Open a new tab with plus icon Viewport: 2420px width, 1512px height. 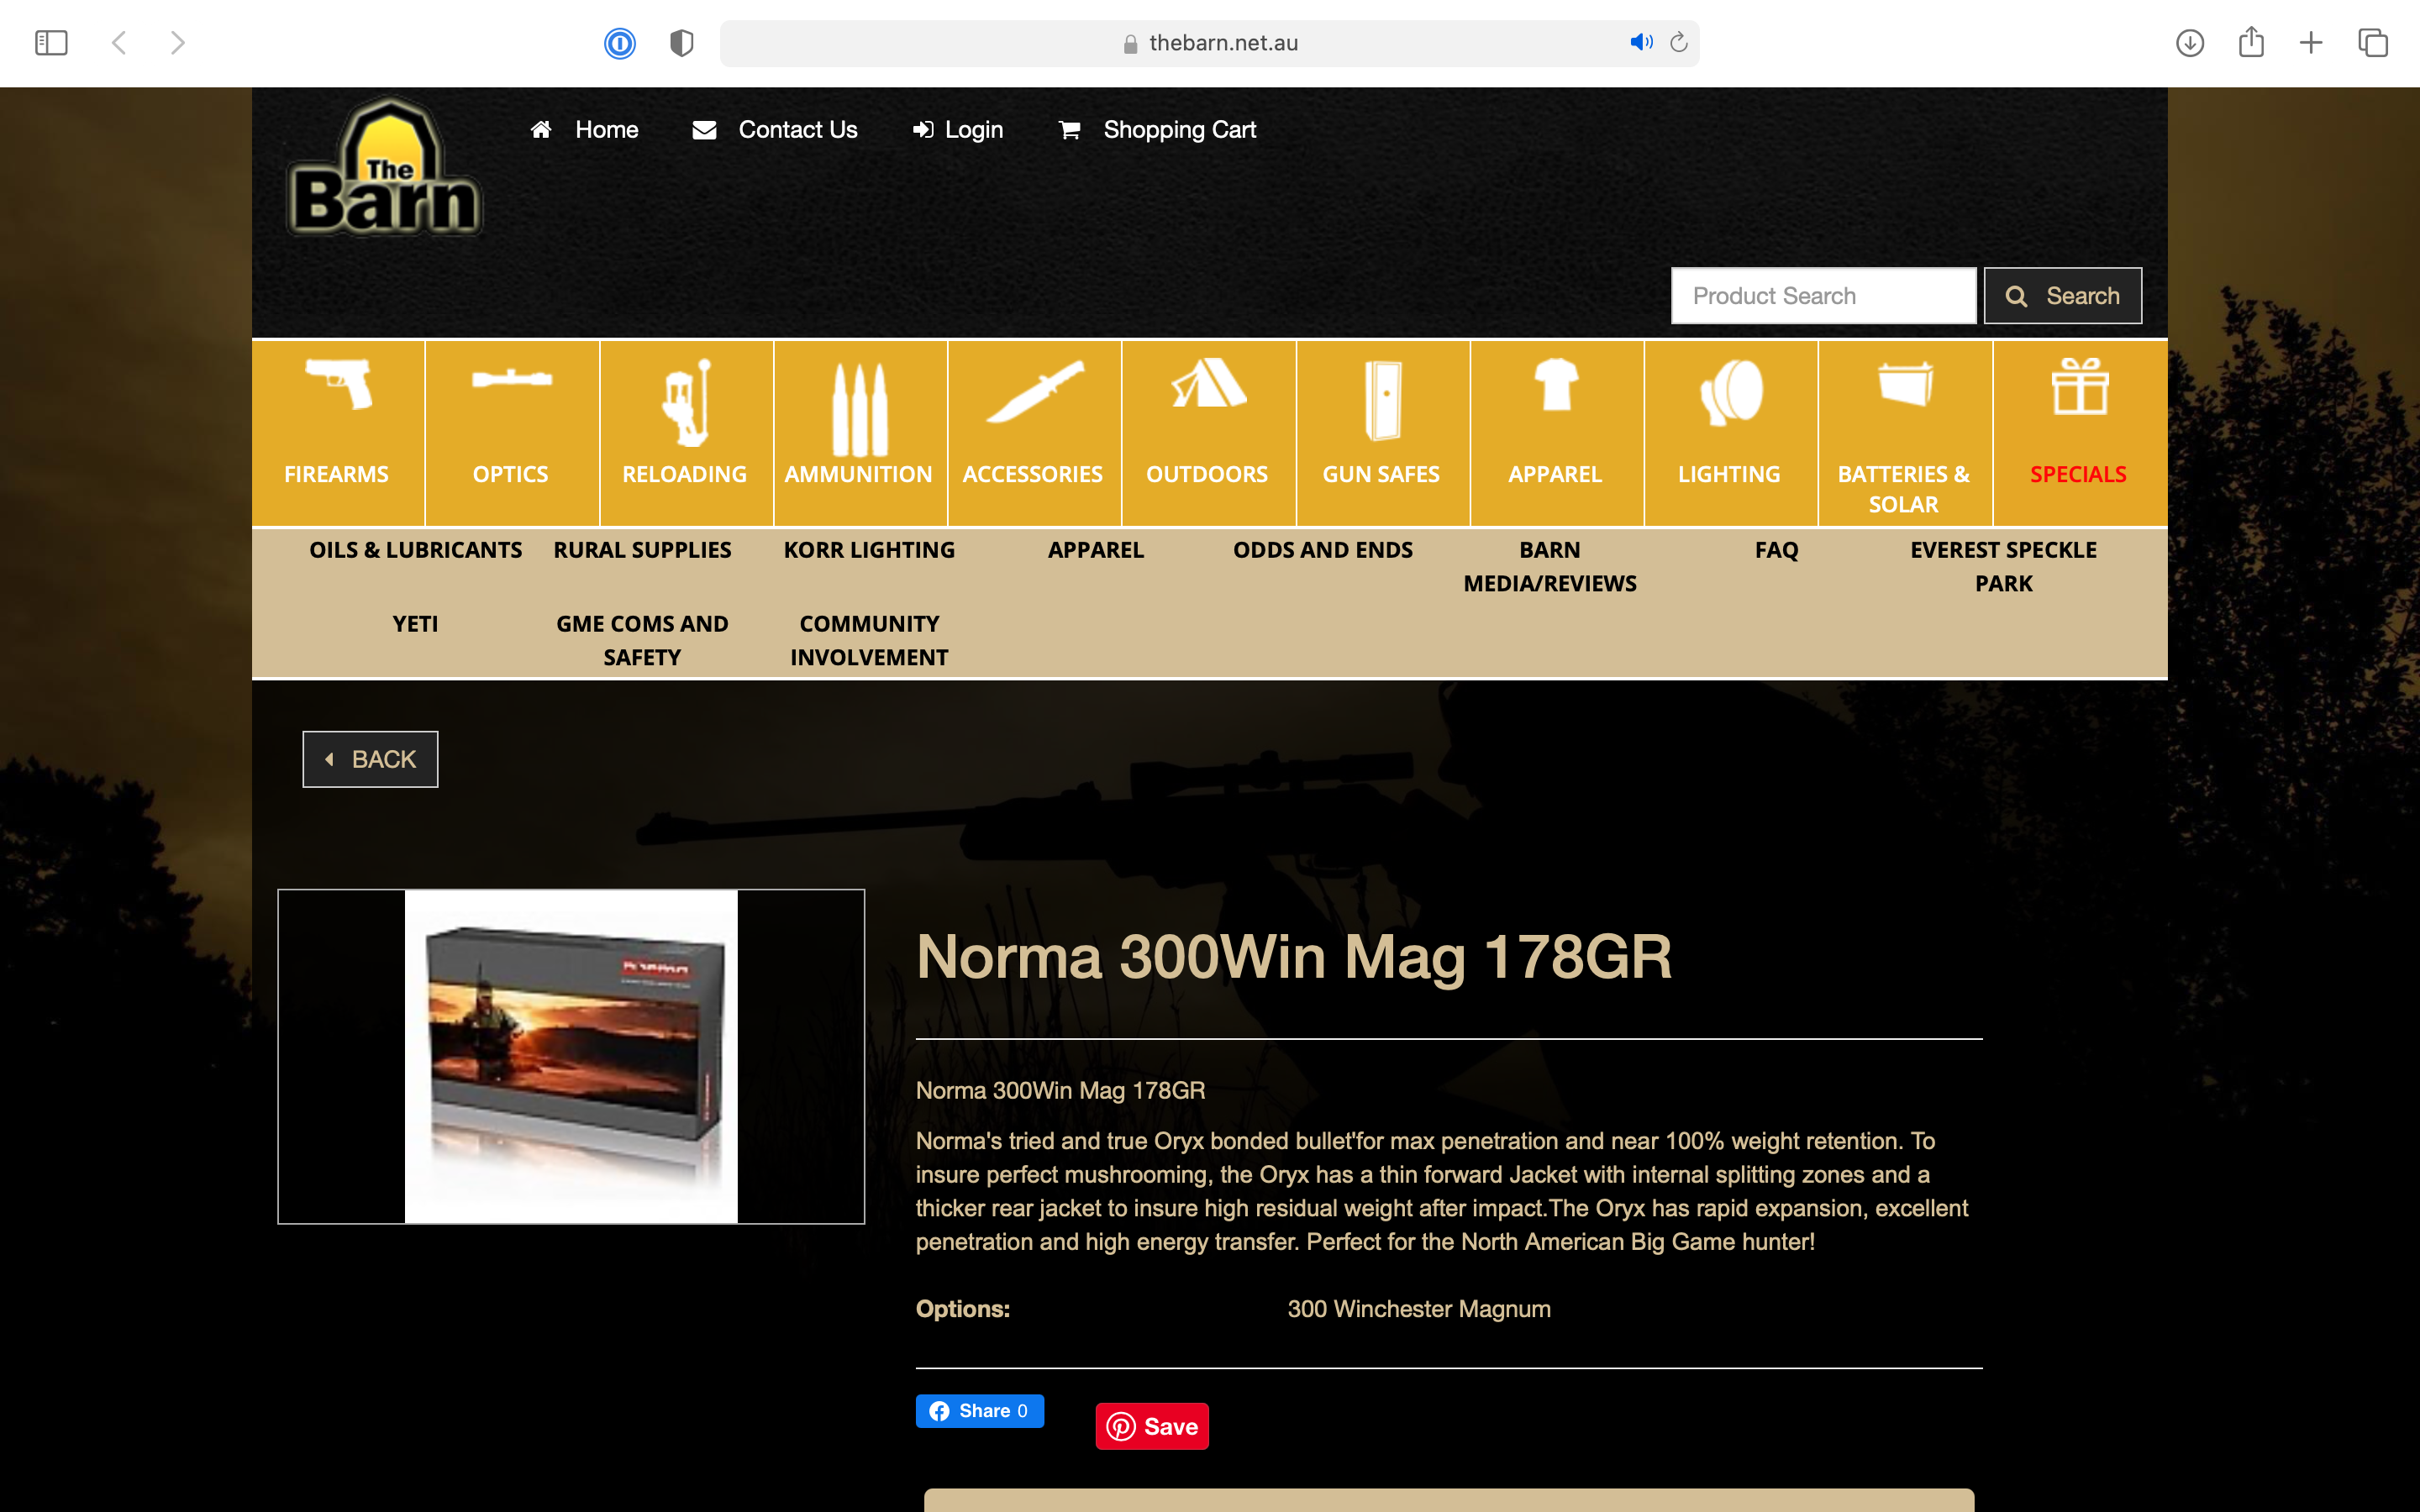point(2311,43)
